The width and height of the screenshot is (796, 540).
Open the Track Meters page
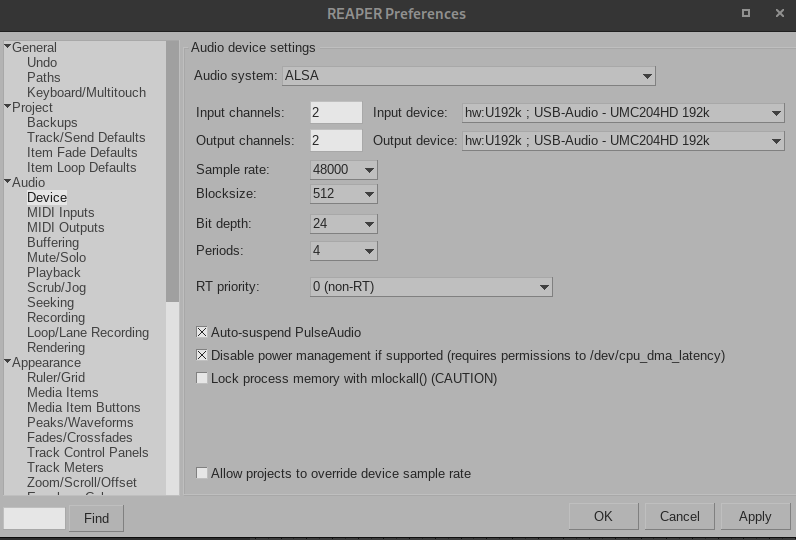coord(65,467)
